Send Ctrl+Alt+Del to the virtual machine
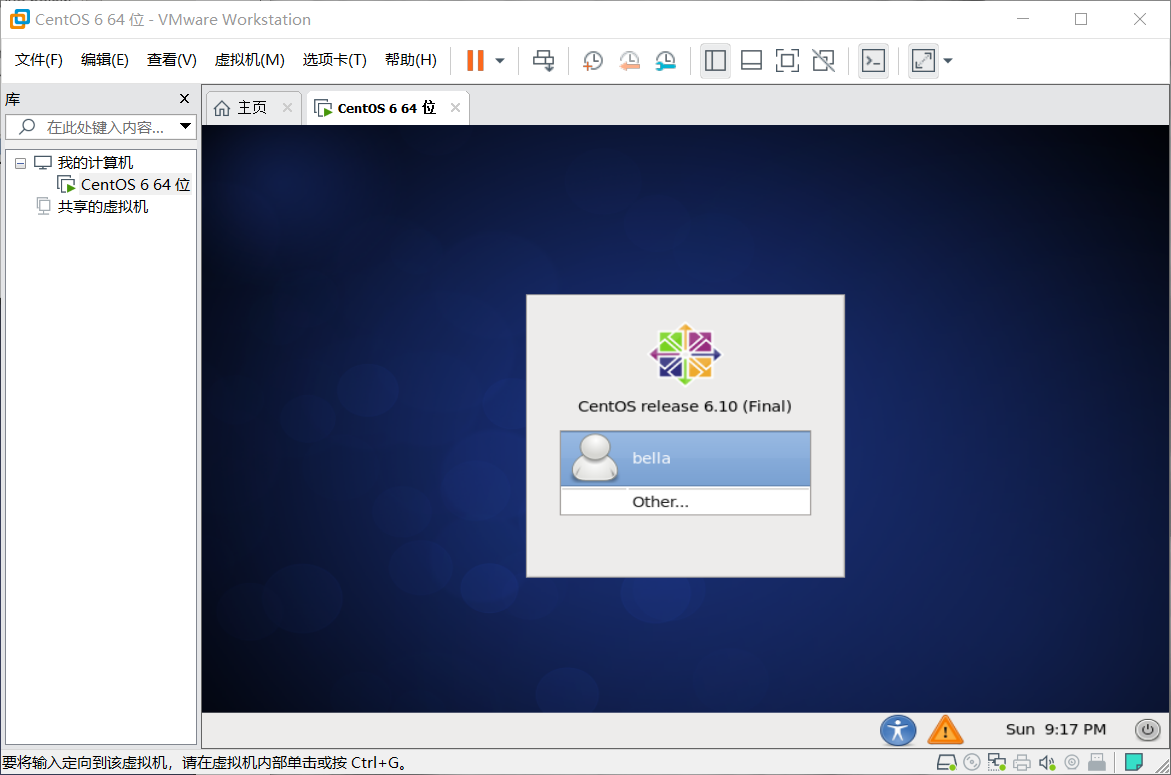This screenshot has width=1171, height=775. coord(544,60)
